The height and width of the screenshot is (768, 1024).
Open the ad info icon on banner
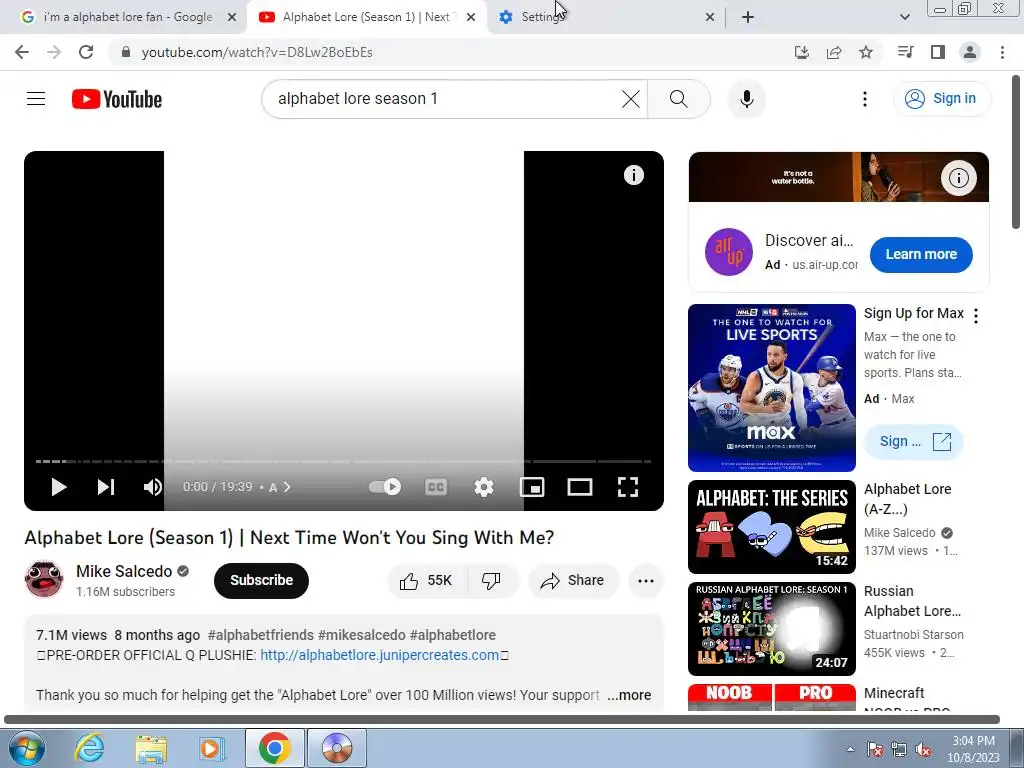(x=958, y=178)
